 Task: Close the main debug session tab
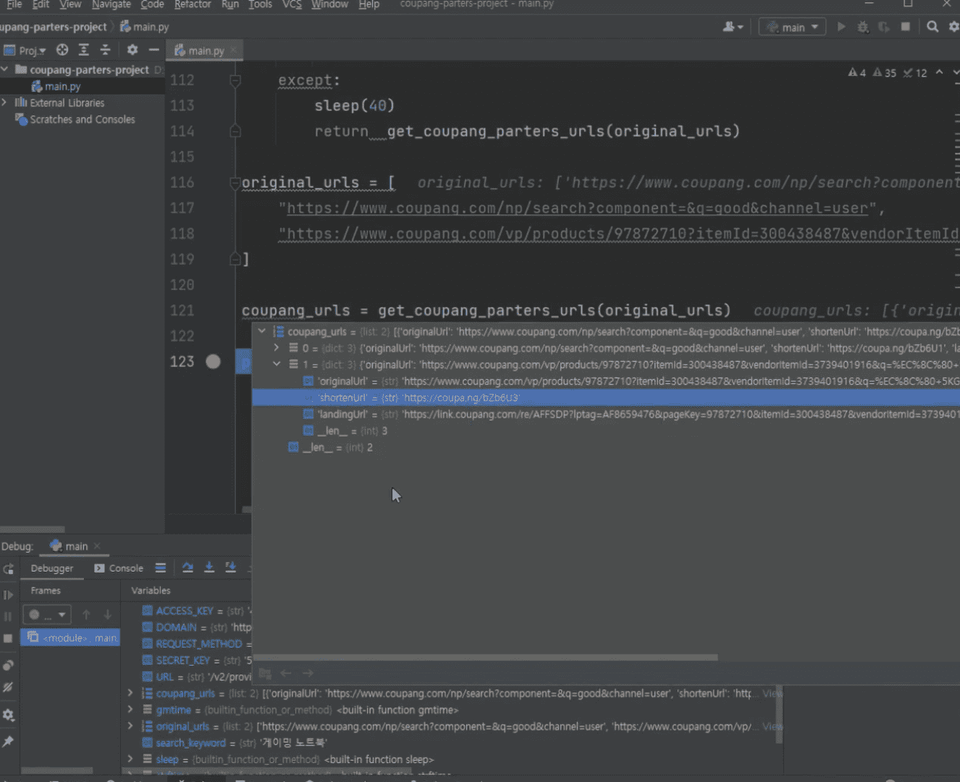tap(97, 546)
